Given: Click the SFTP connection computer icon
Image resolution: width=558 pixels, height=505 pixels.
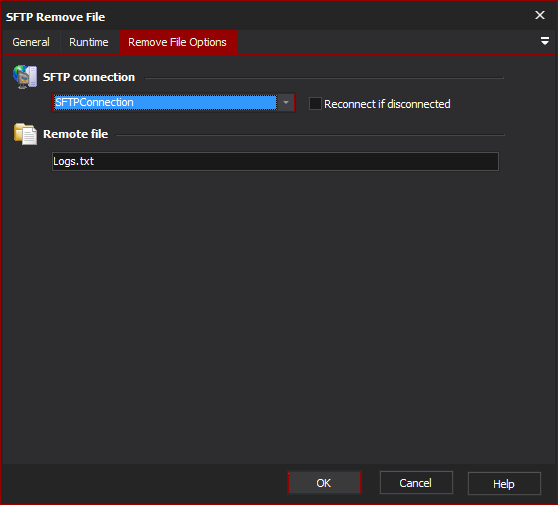Looking at the screenshot, I should [25, 77].
